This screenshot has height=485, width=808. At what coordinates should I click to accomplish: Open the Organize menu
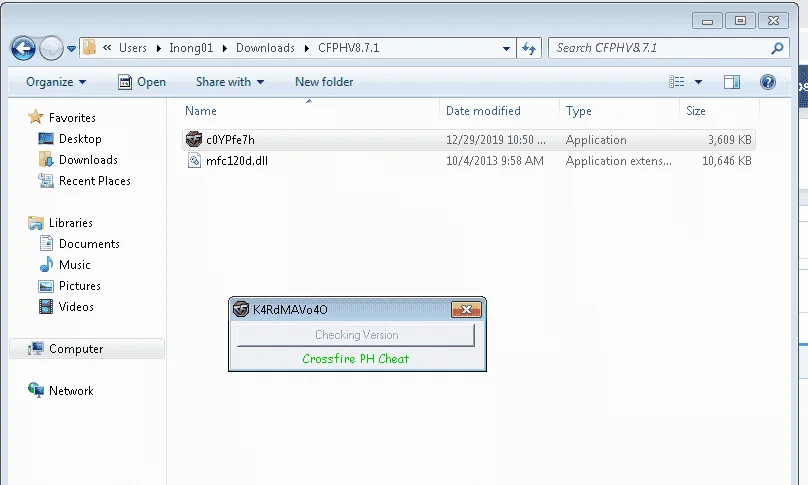point(56,82)
